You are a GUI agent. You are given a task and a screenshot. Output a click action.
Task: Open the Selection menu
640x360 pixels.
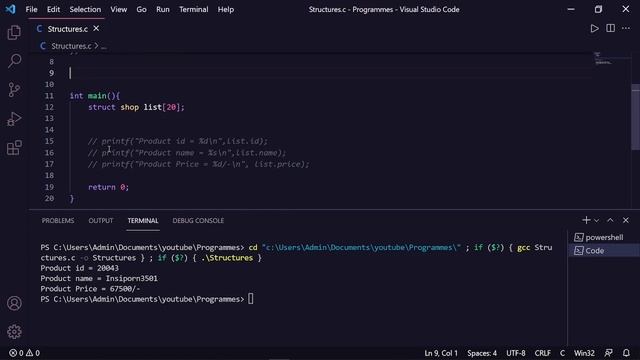coord(85,9)
